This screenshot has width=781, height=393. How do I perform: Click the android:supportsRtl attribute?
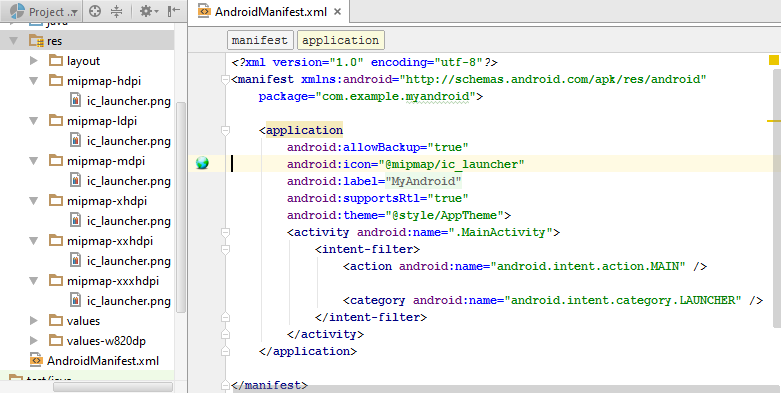pyautogui.click(x=353, y=198)
